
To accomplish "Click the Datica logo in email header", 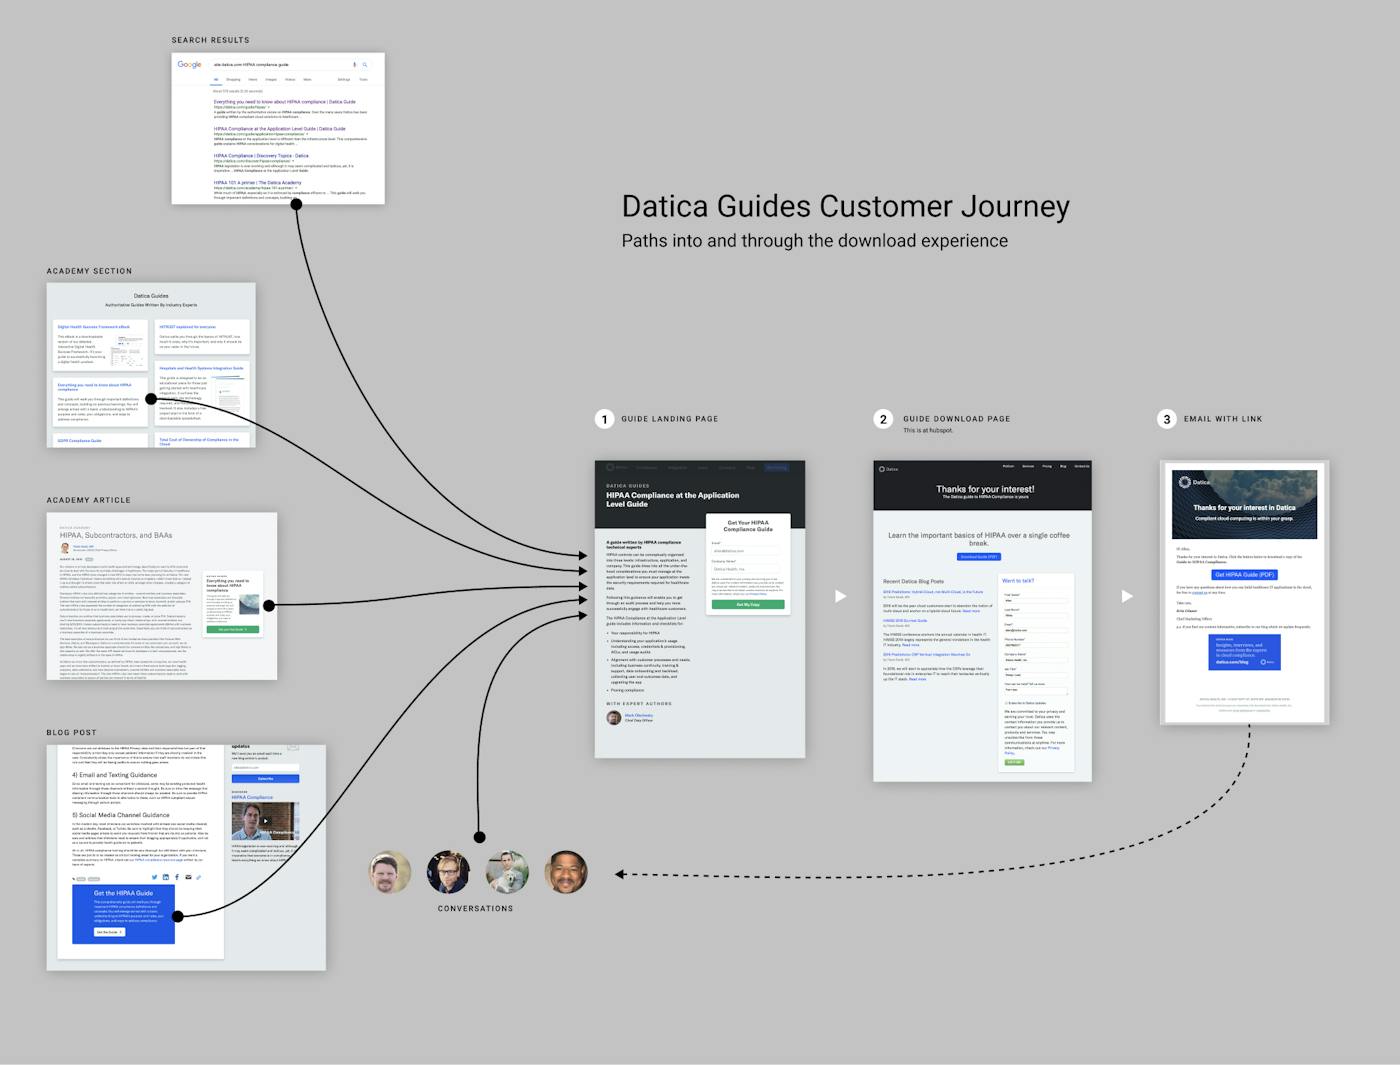I will point(1194,482).
